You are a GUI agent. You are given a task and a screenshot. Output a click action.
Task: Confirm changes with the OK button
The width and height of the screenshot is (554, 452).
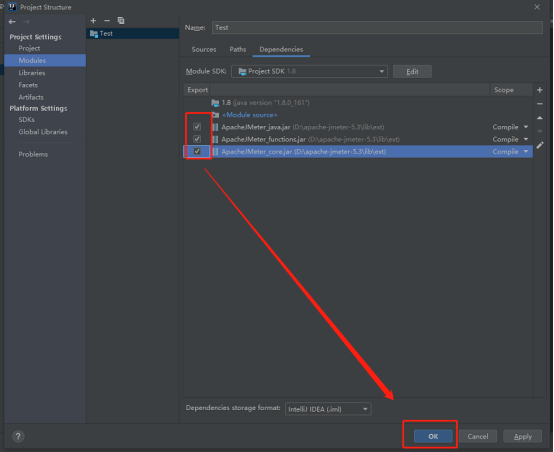click(433, 436)
